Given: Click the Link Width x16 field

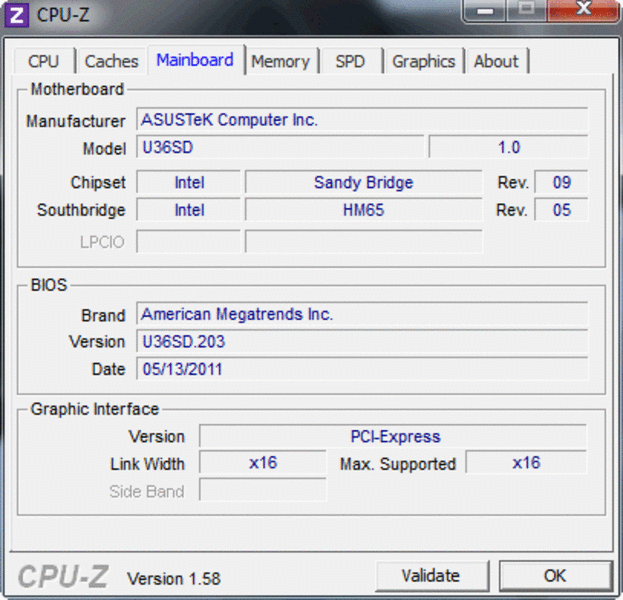Looking at the screenshot, I should (263, 463).
